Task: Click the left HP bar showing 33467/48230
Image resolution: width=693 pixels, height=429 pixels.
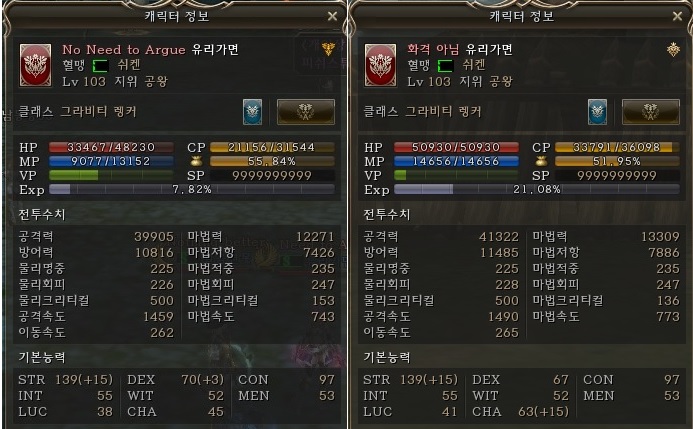Action: [x=111, y=147]
